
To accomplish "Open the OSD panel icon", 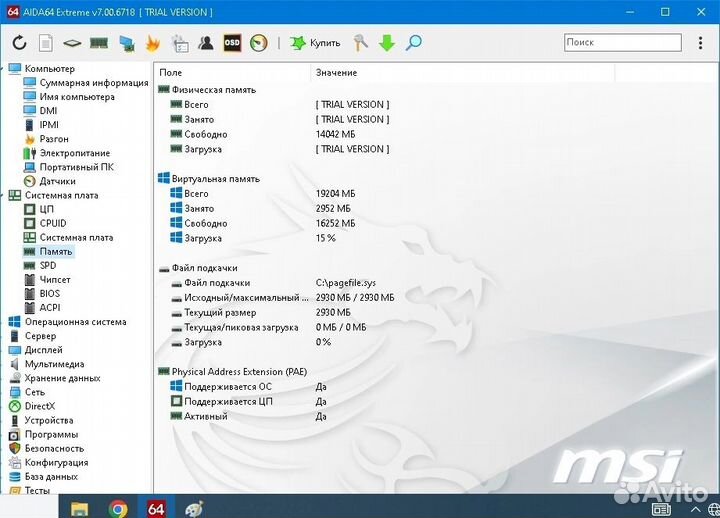I will click(232, 43).
